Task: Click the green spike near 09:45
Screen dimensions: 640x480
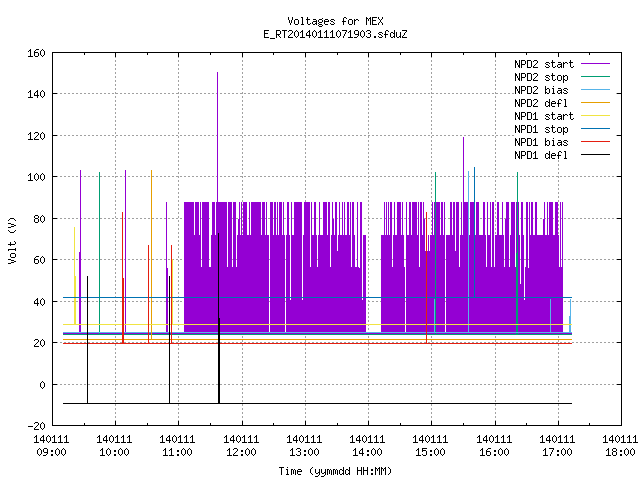Action: [100, 253]
